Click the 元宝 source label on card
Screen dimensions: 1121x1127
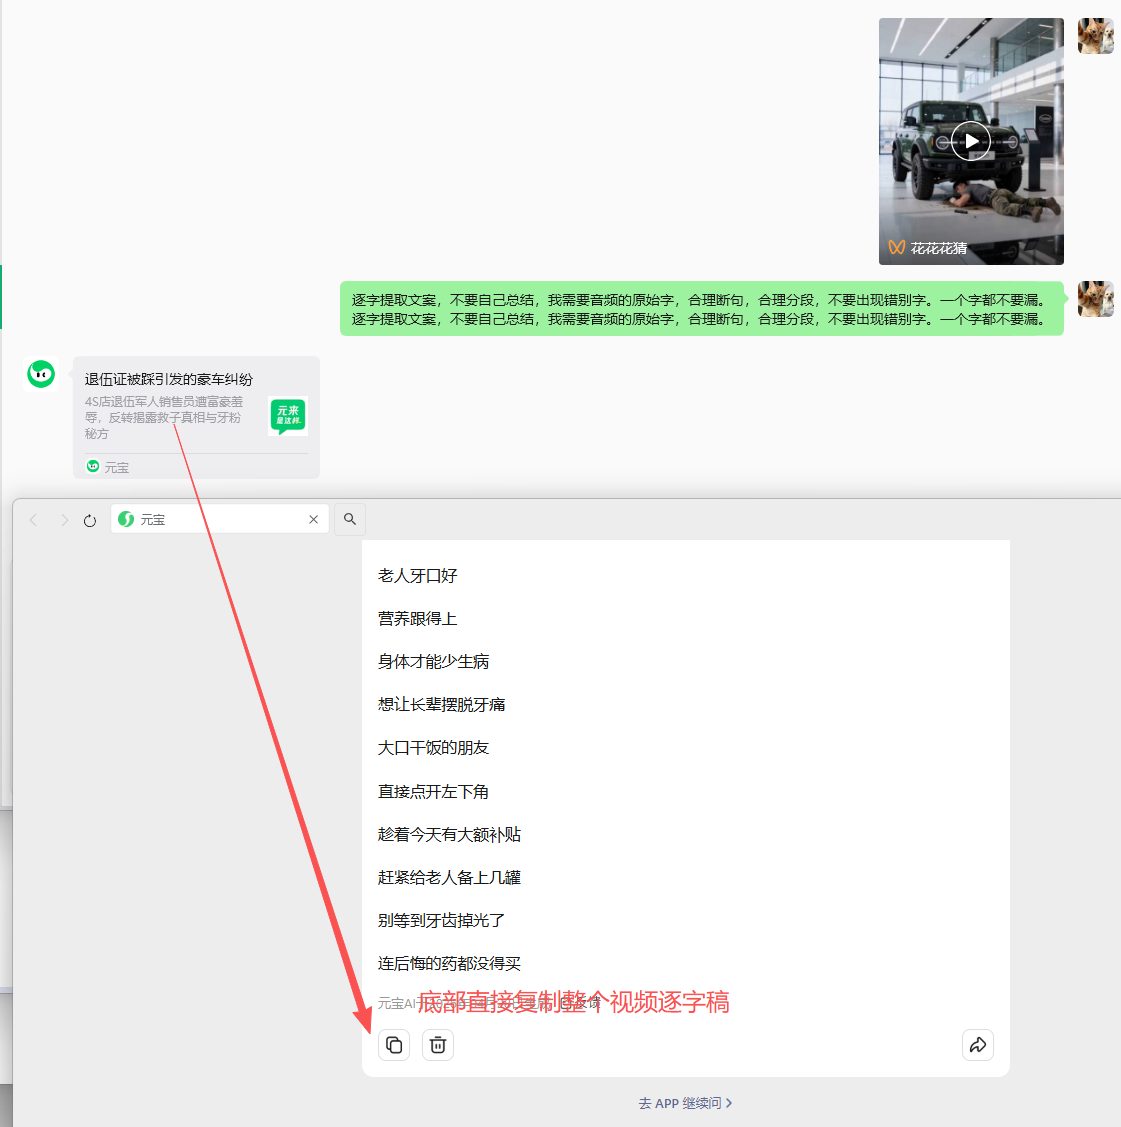point(108,466)
